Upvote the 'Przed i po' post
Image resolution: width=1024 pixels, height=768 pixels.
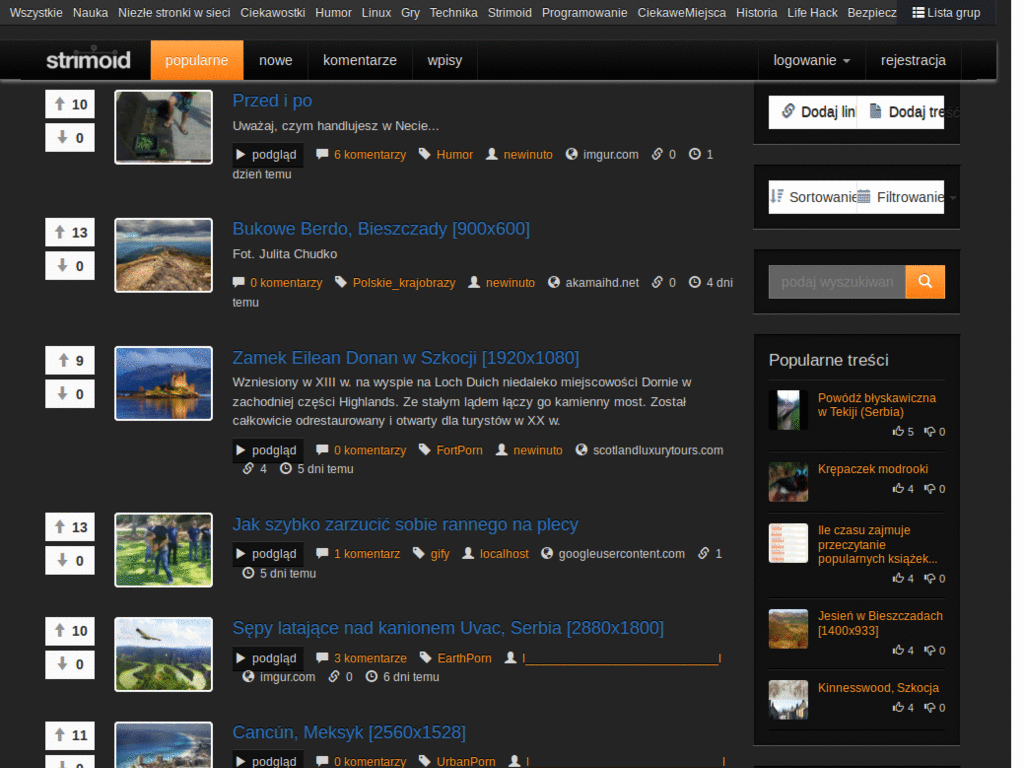70,104
